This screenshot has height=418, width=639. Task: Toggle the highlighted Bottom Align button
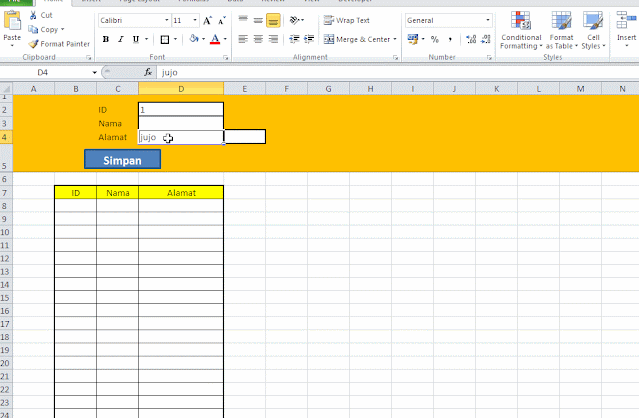[x=273, y=20]
